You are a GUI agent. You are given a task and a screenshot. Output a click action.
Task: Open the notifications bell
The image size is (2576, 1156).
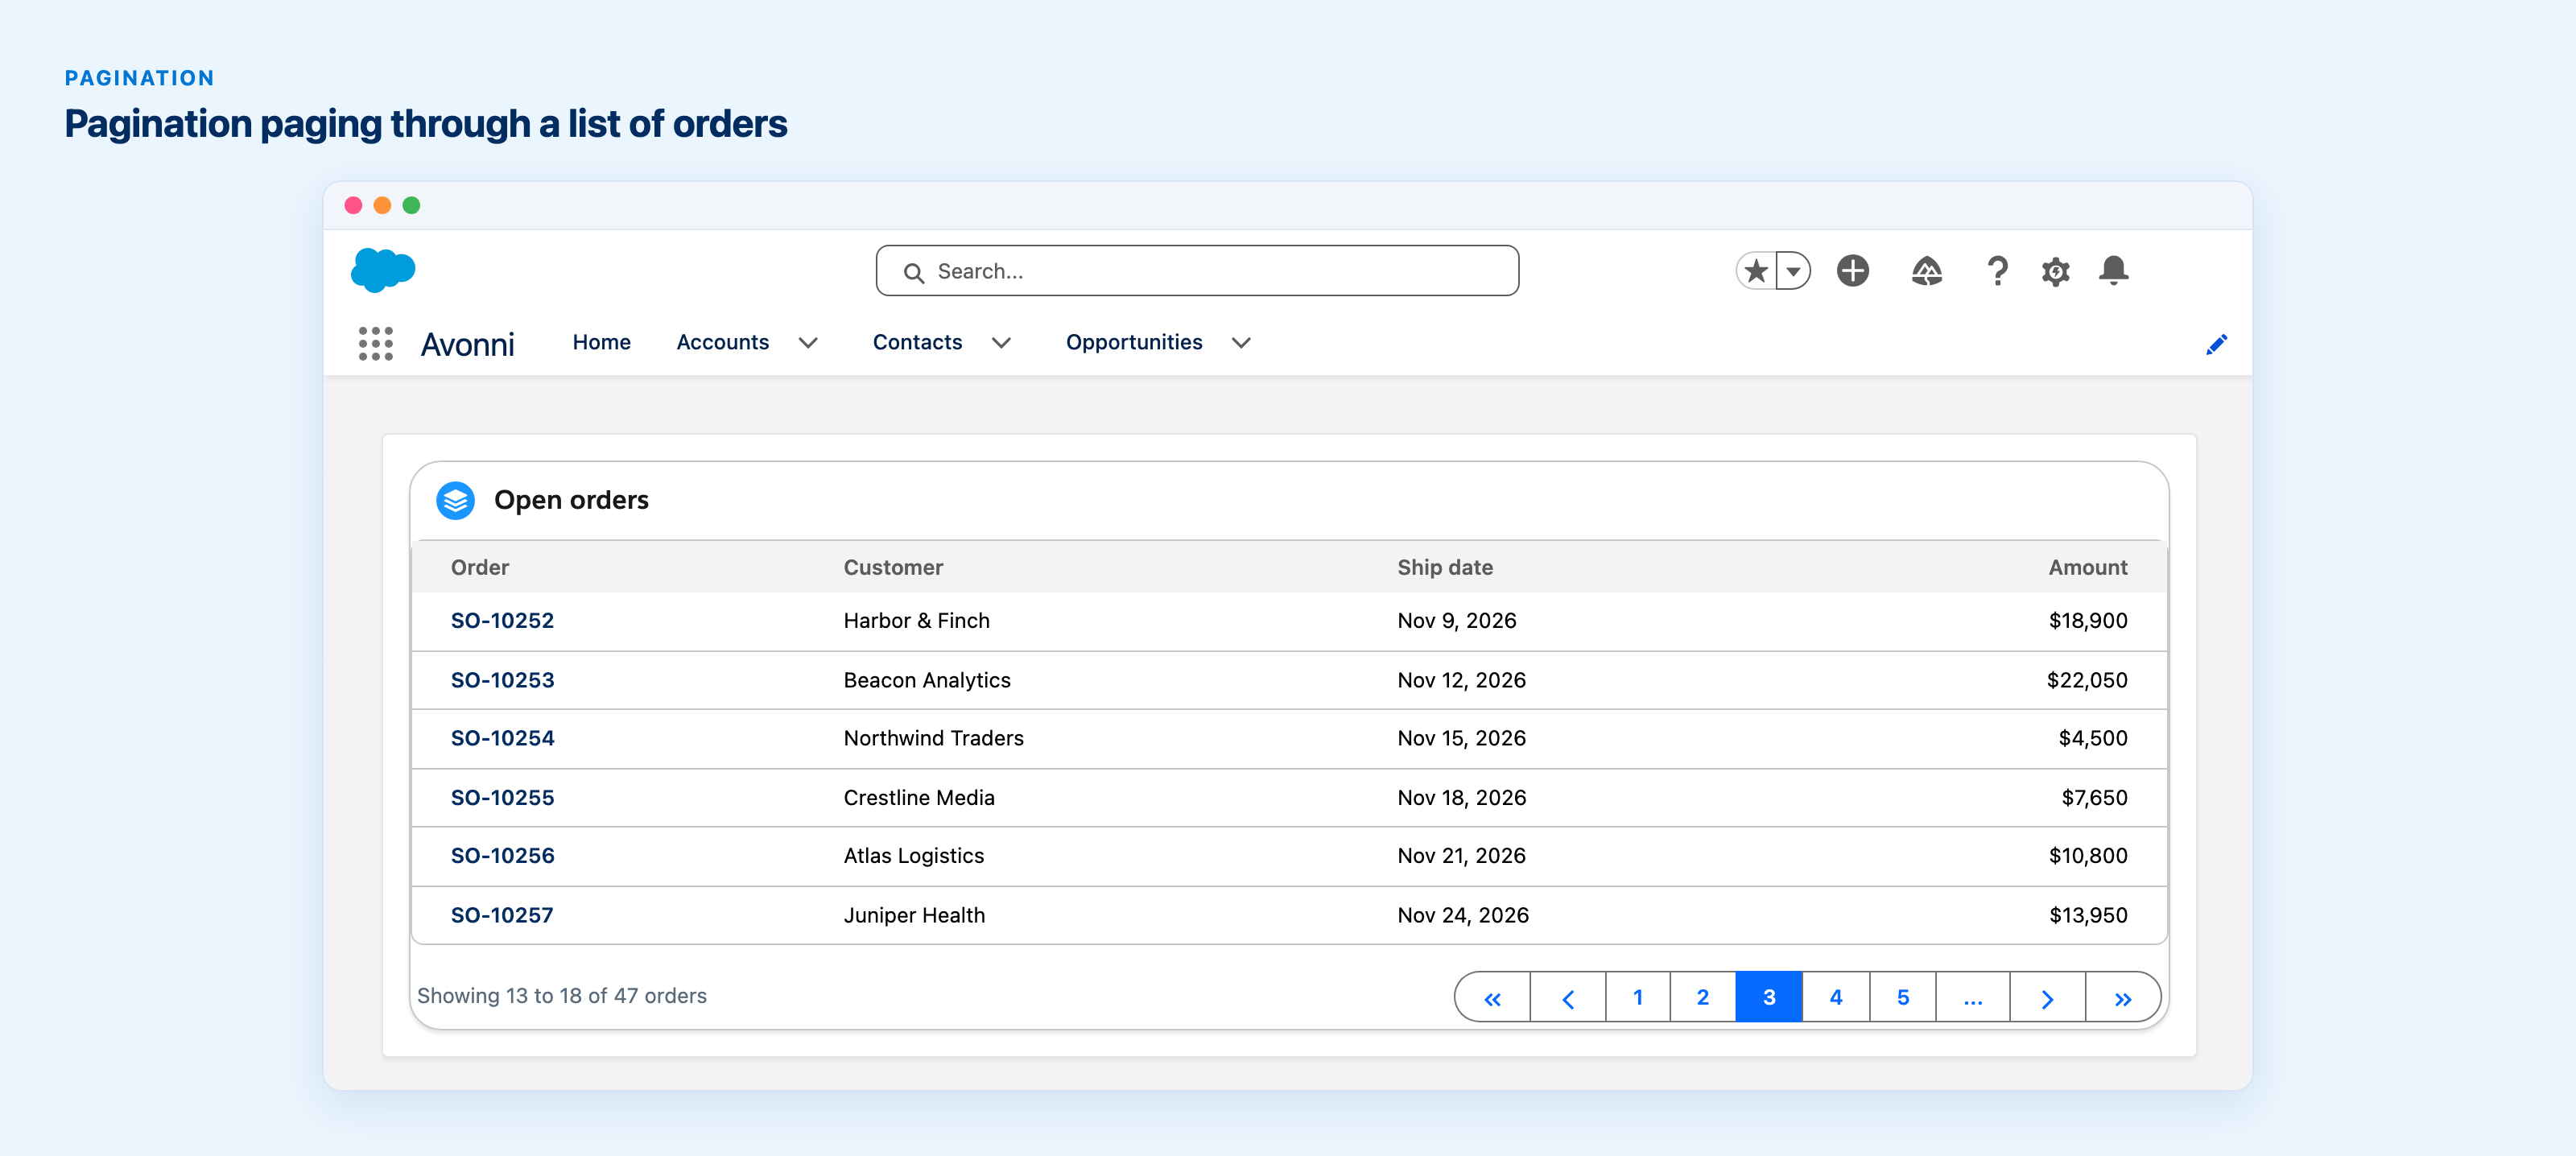[x=2113, y=271]
